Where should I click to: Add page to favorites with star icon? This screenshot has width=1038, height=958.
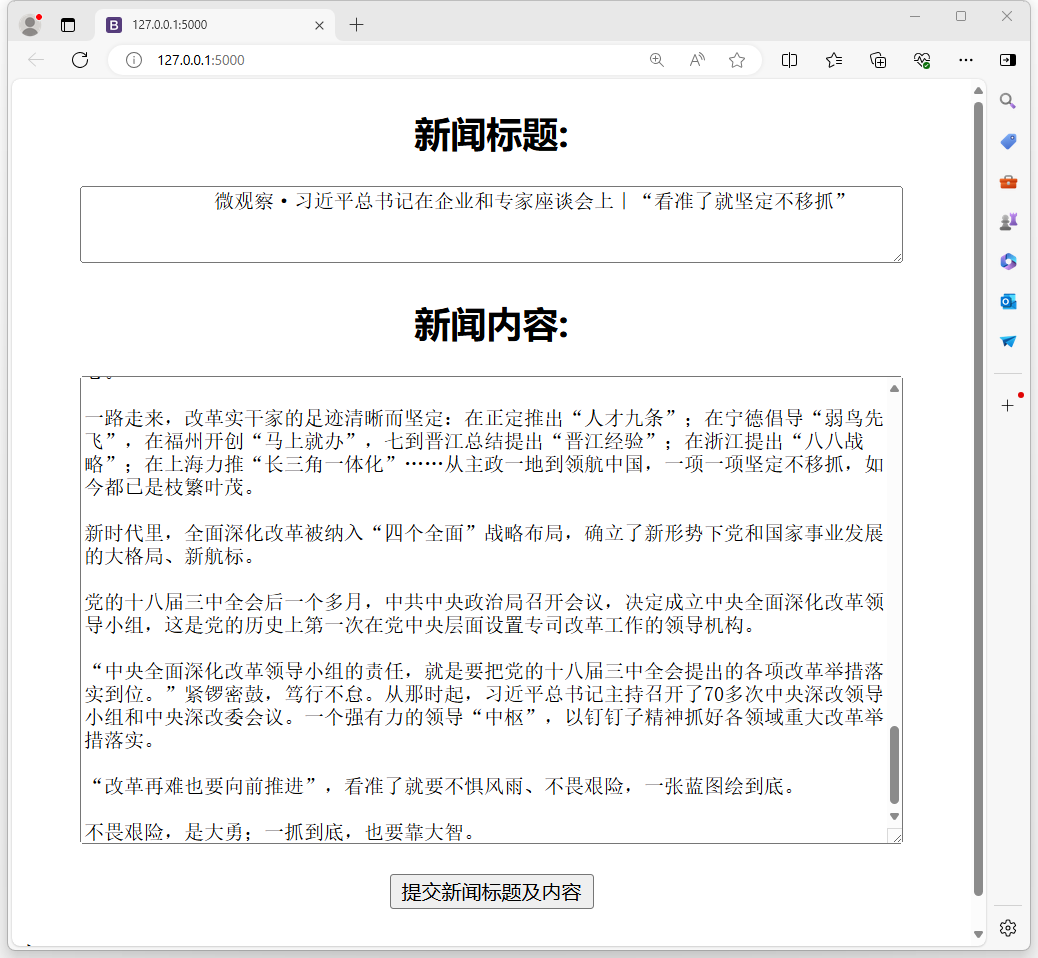[737, 60]
